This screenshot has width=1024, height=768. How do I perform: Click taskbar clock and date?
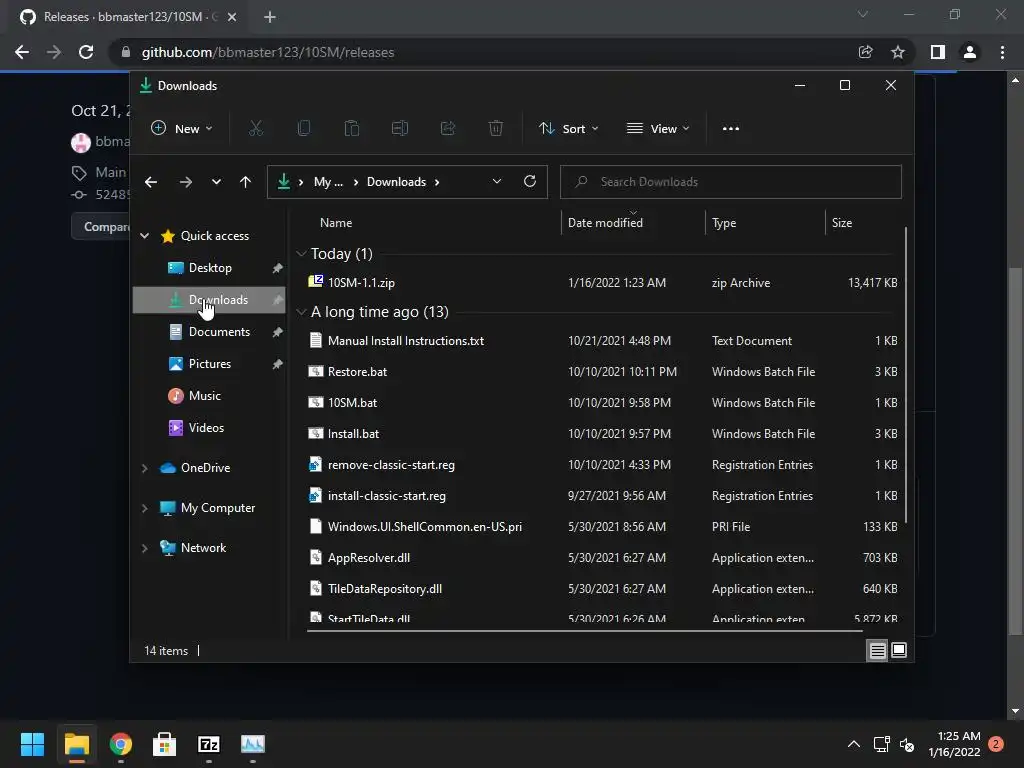(954, 744)
